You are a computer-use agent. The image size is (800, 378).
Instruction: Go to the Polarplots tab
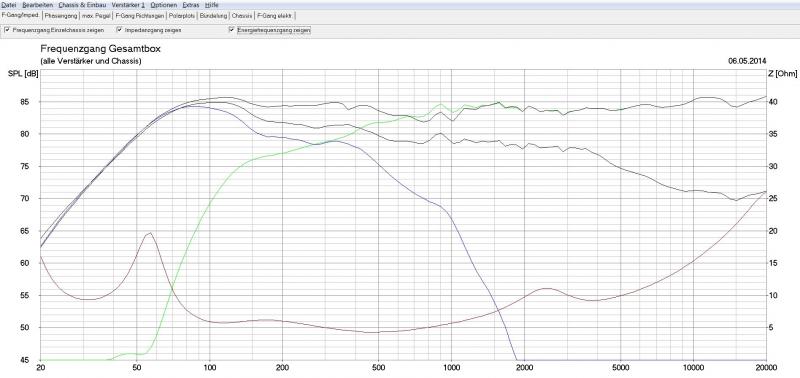pos(183,16)
